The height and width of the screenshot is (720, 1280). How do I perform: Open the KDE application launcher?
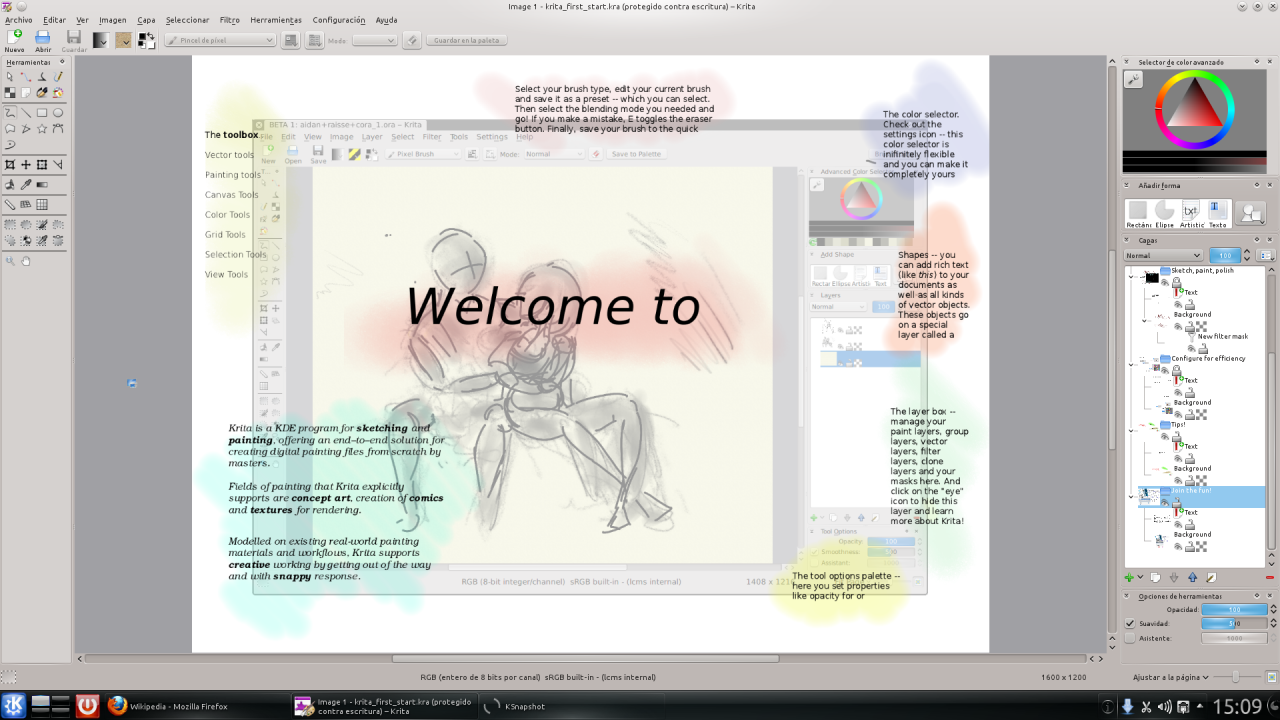pyautogui.click(x=13, y=706)
